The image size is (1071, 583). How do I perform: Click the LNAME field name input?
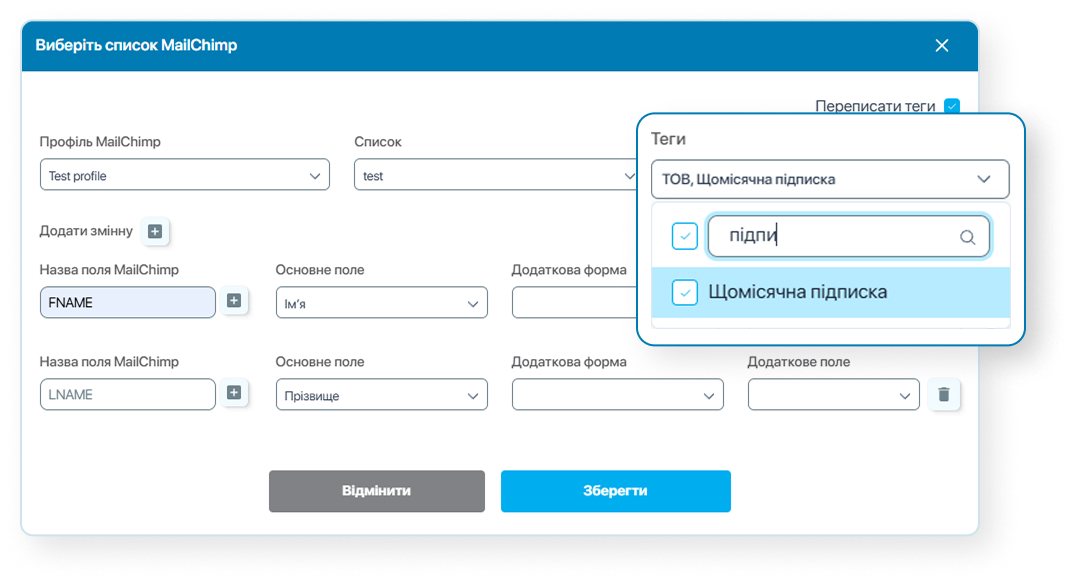tap(128, 395)
